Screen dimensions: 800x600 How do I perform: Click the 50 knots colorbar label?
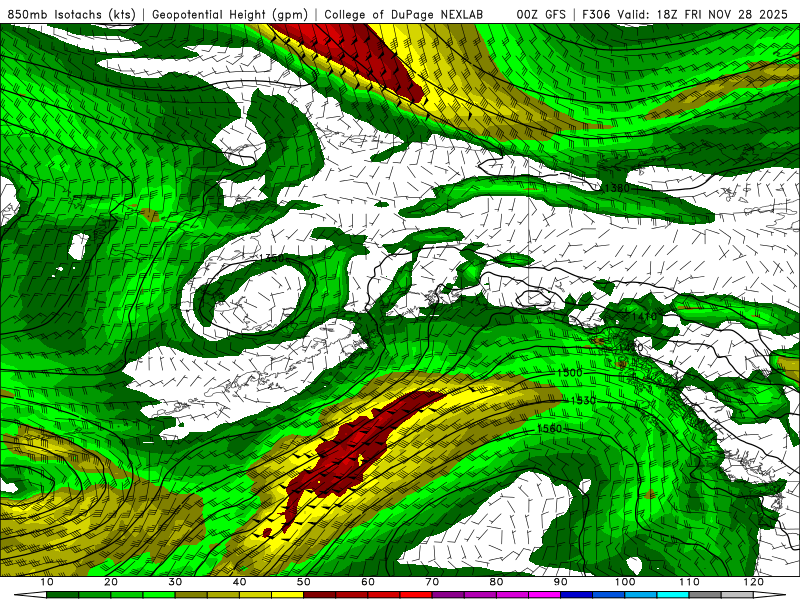coord(304,582)
